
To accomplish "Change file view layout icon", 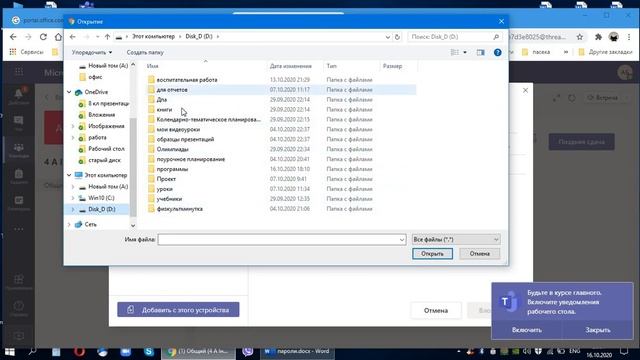I will tap(454, 52).
